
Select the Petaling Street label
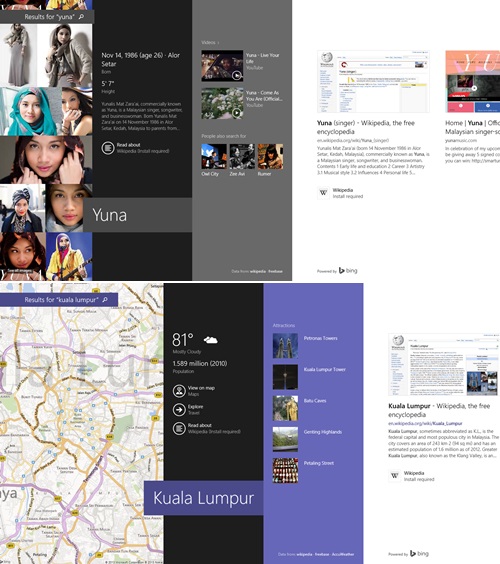pos(319,463)
